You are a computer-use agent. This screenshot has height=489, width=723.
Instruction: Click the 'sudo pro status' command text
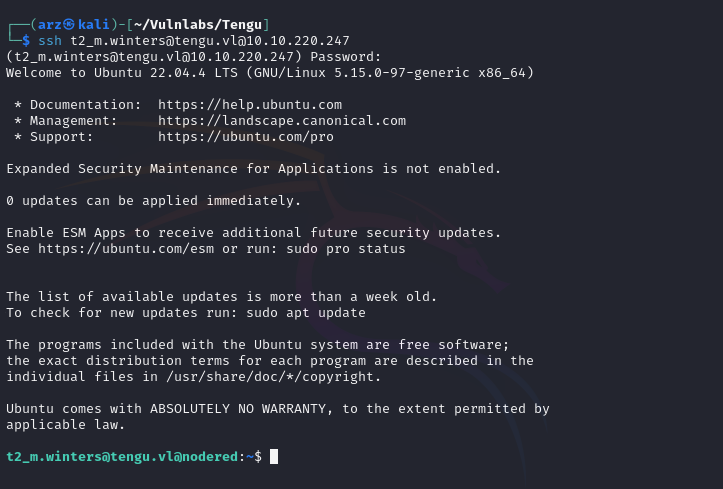[x=346, y=249]
